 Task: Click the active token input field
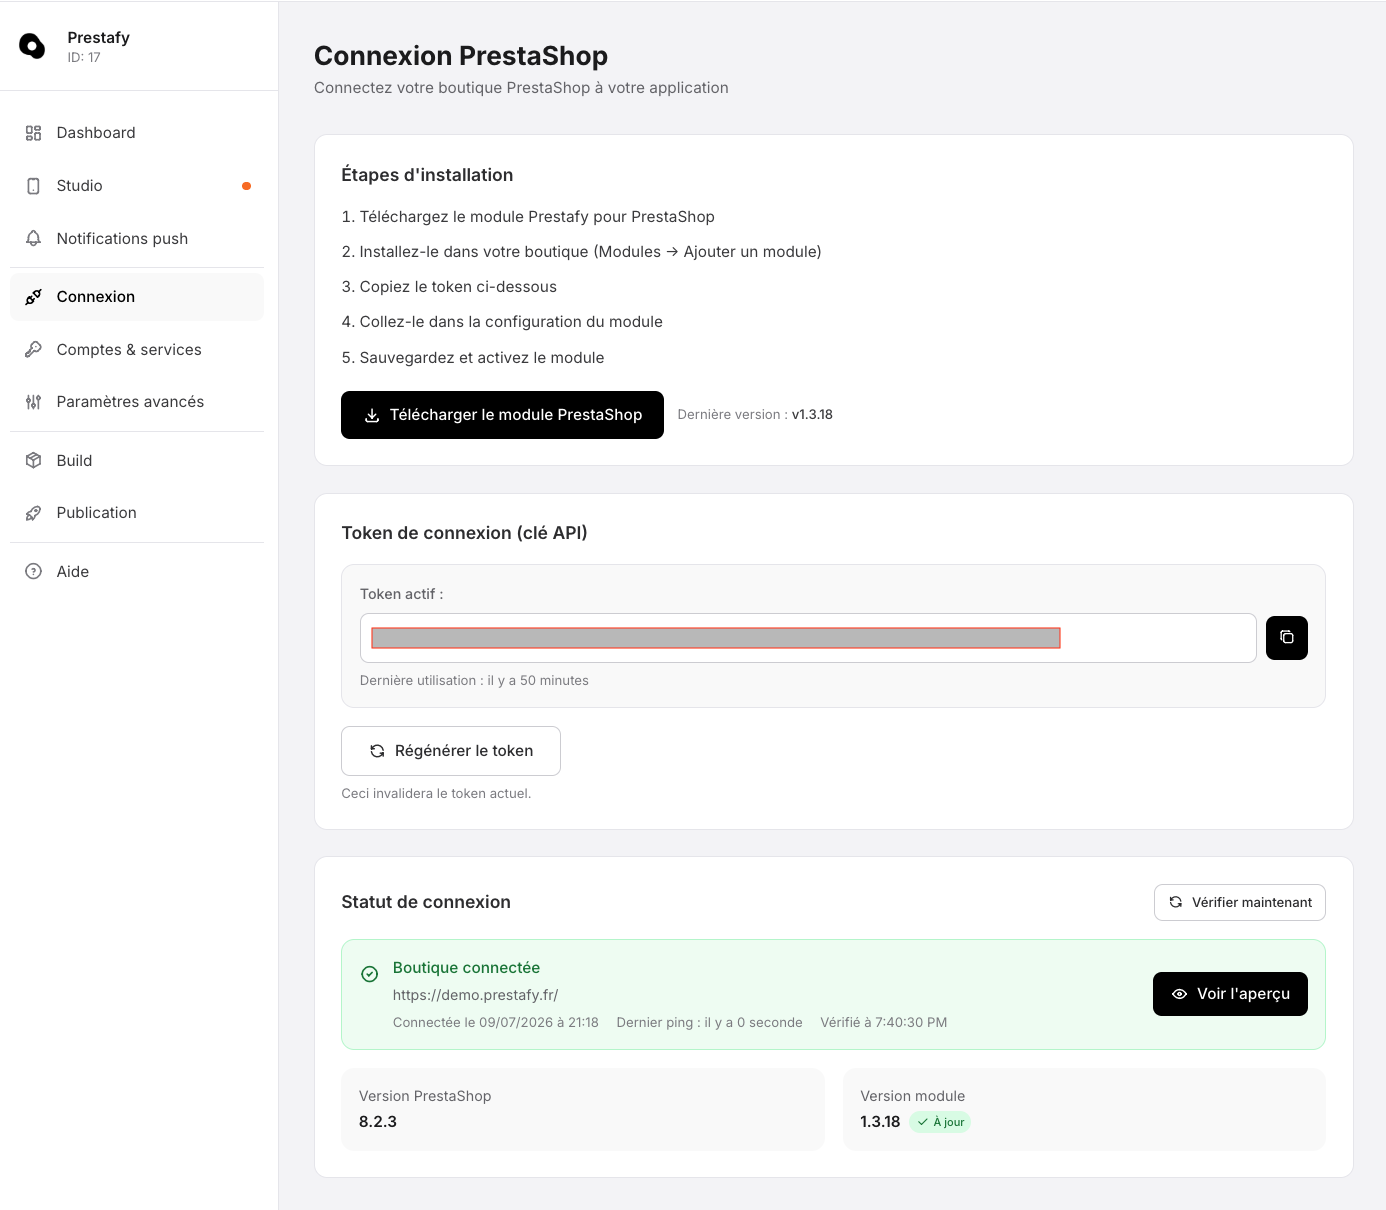[x=808, y=638]
